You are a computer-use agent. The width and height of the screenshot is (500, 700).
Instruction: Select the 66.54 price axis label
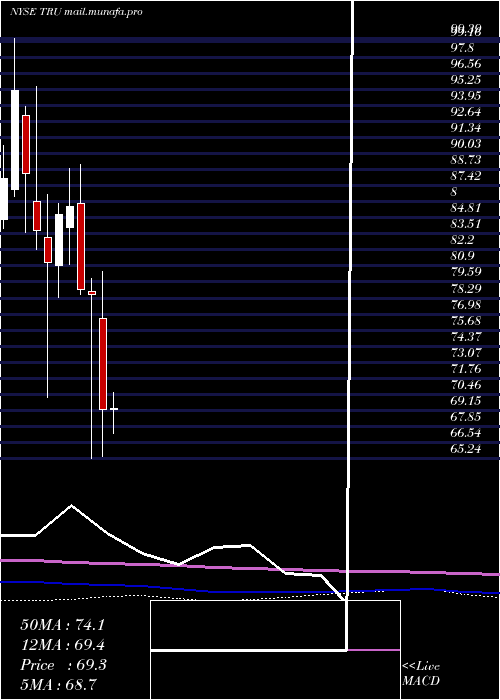coord(466,433)
